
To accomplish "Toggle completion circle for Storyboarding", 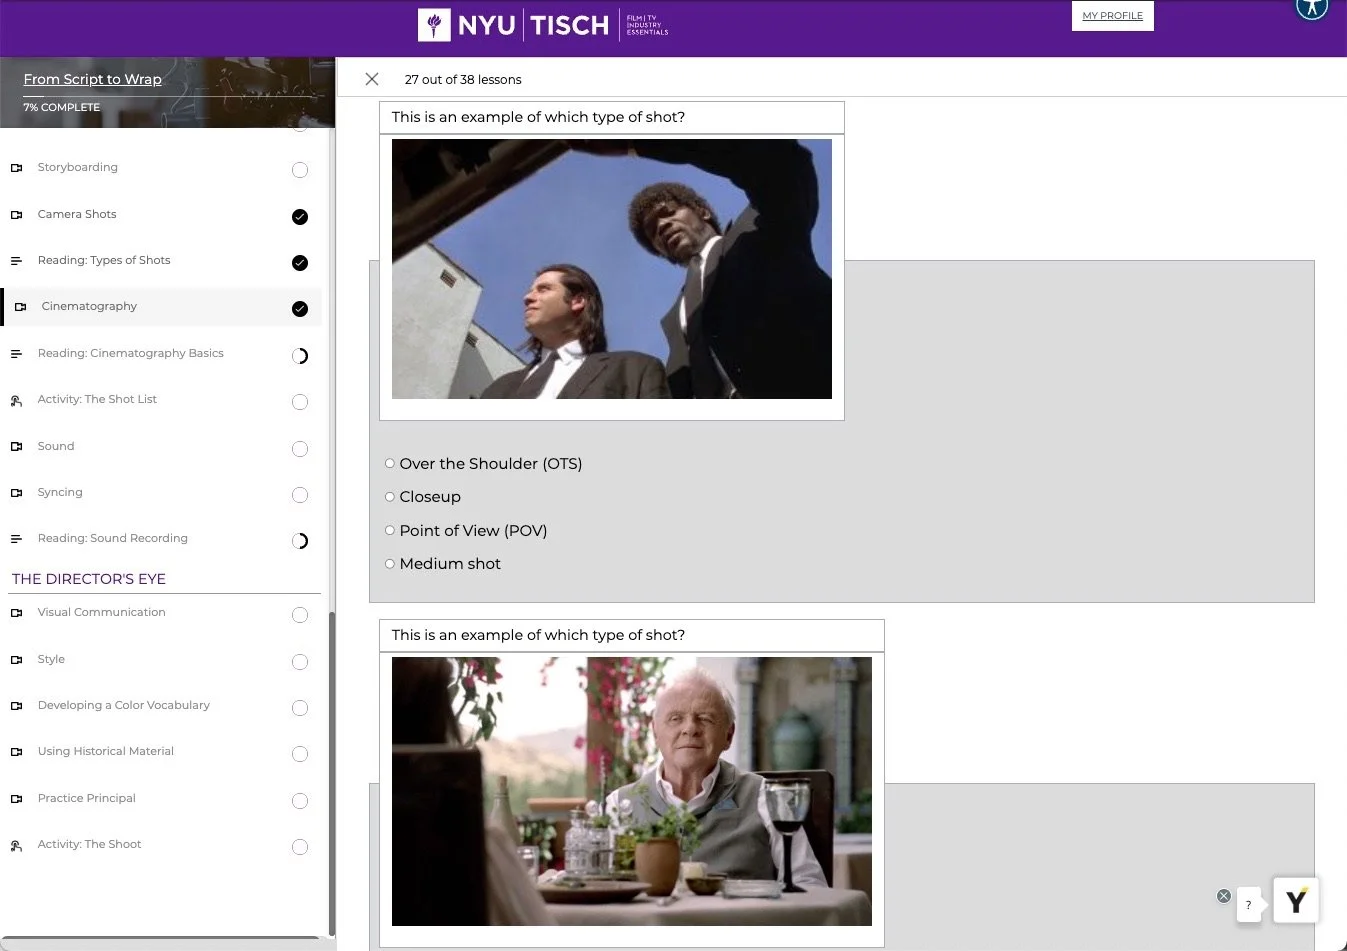I will [300, 170].
